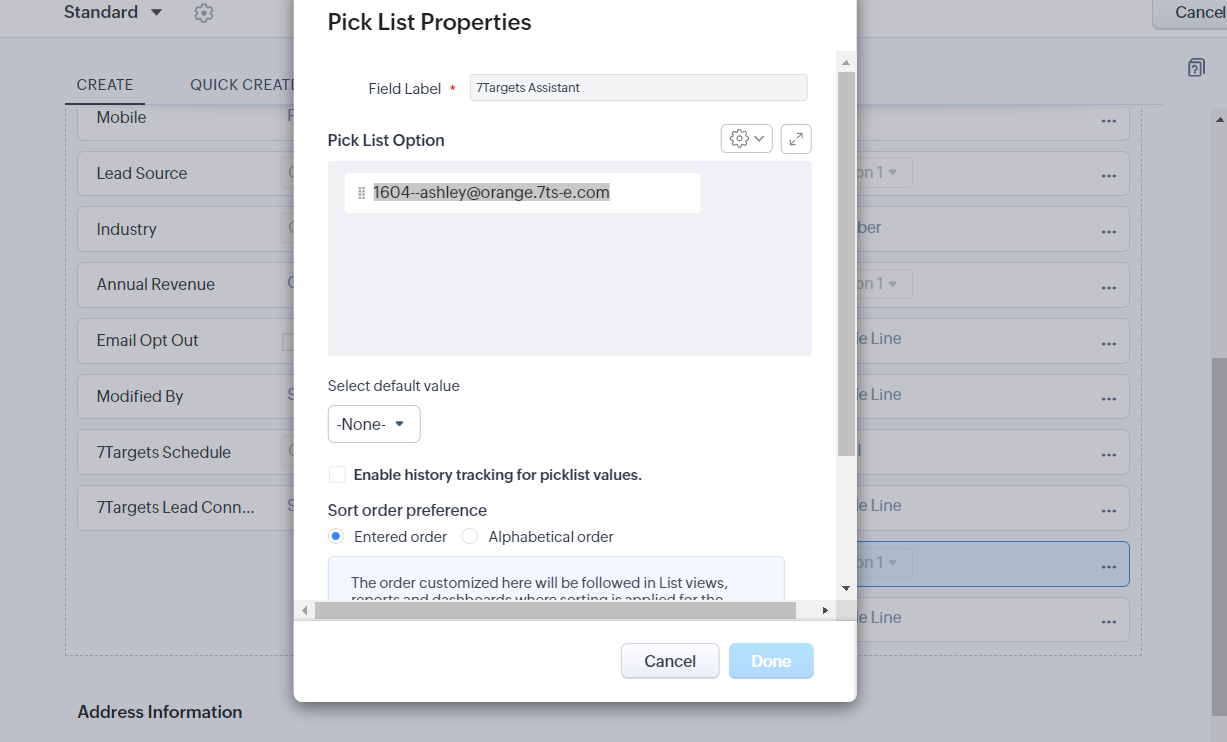Expand the Standard layout dropdown
1227x742 pixels.
click(x=156, y=13)
